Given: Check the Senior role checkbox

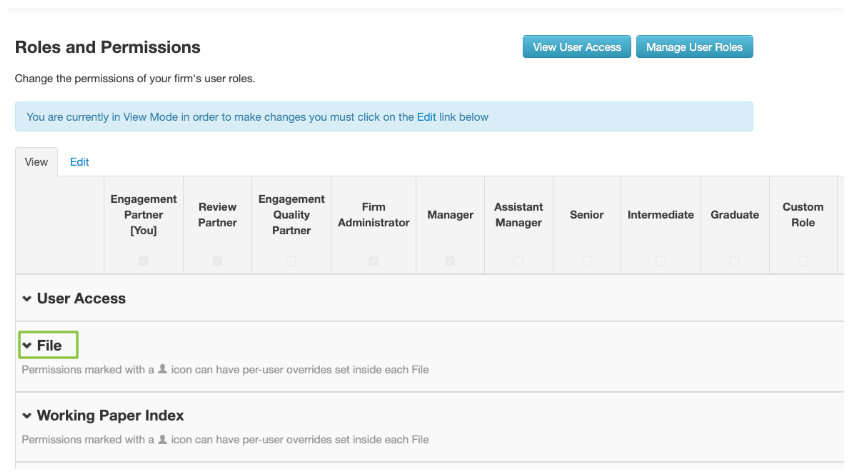Looking at the screenshot, I should (586, 261).
